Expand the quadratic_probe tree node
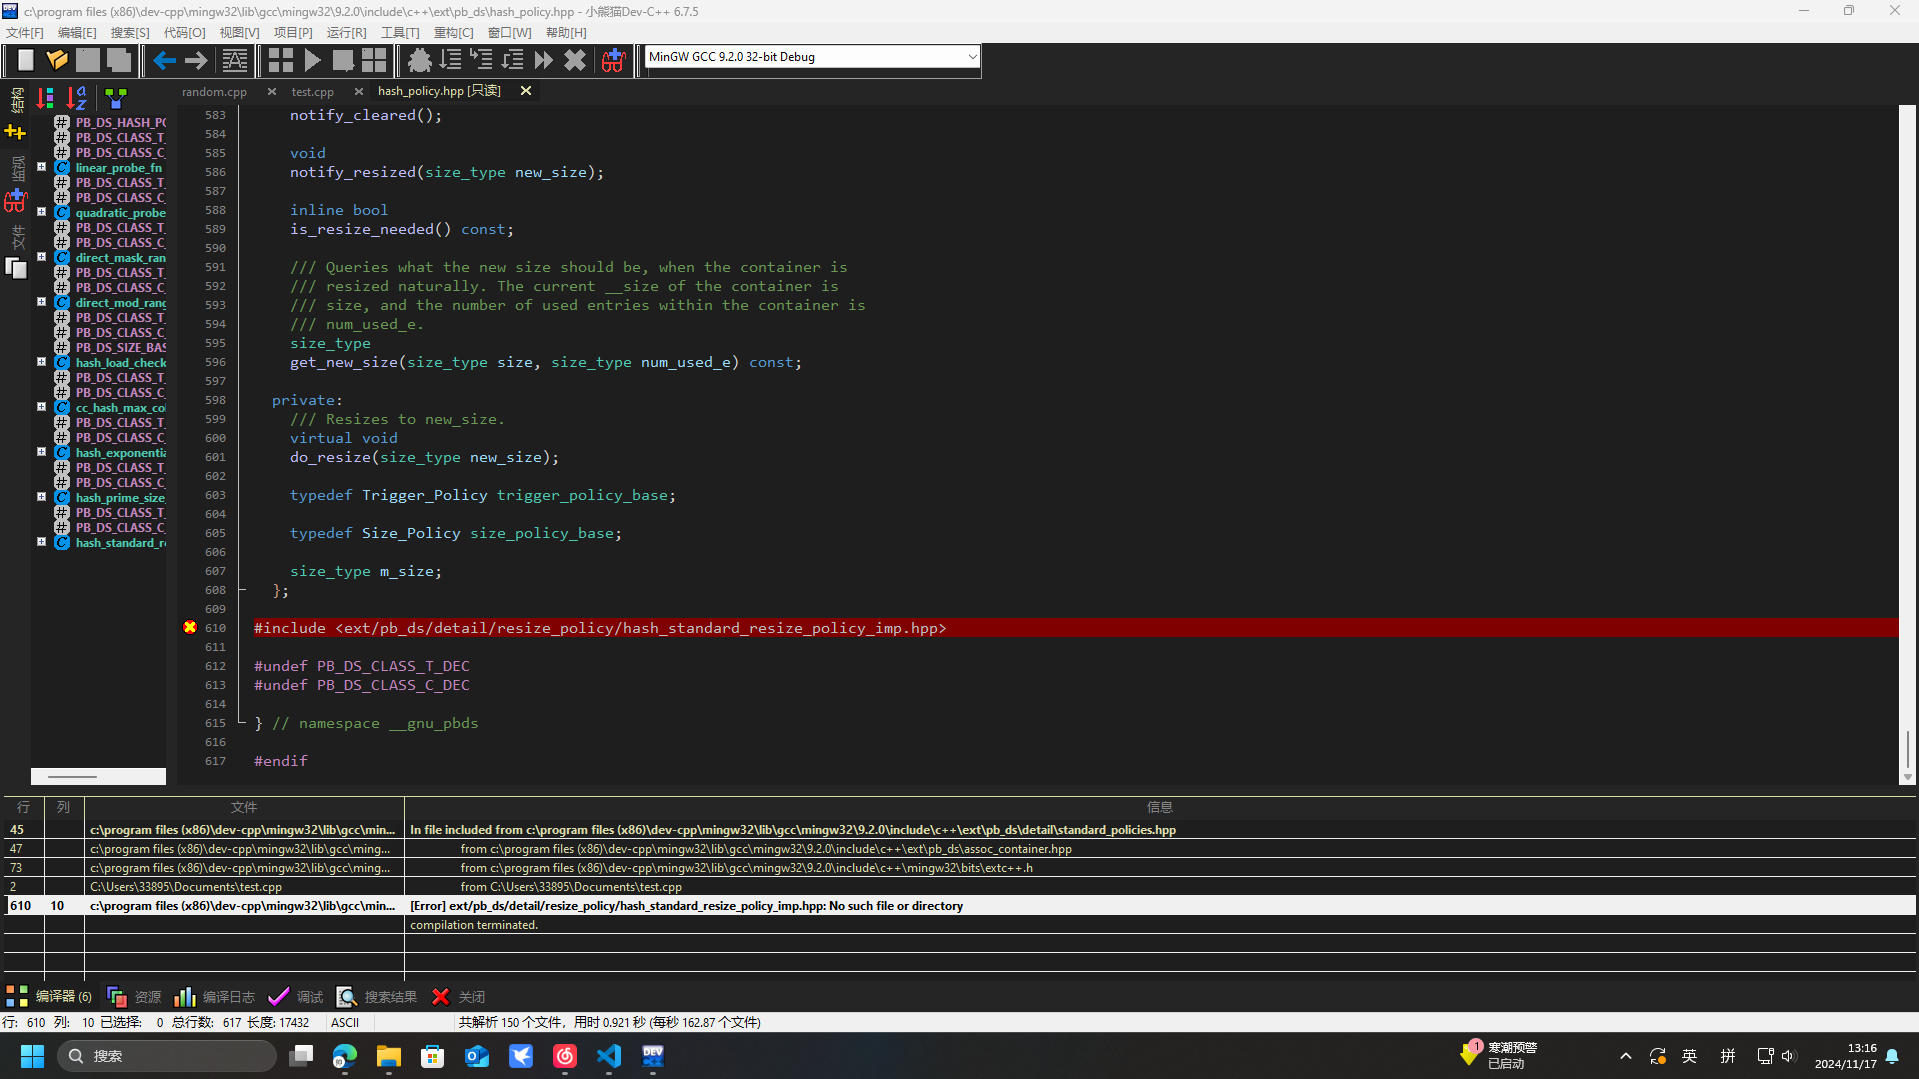1919x1079 pixels. pyautogui.click(x=42, y=212)
